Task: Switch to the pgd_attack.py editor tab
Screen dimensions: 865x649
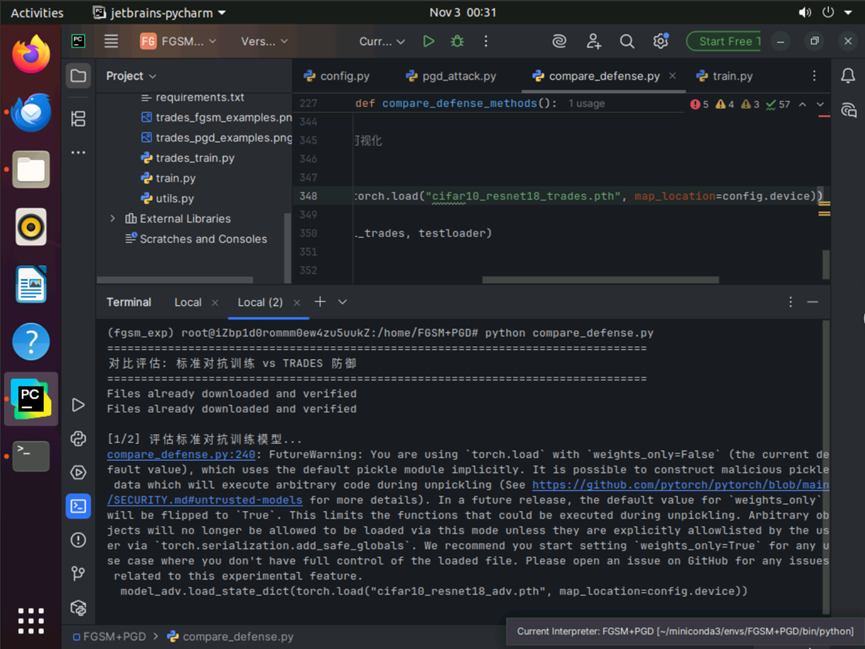Action: click(x=452, y=76)
